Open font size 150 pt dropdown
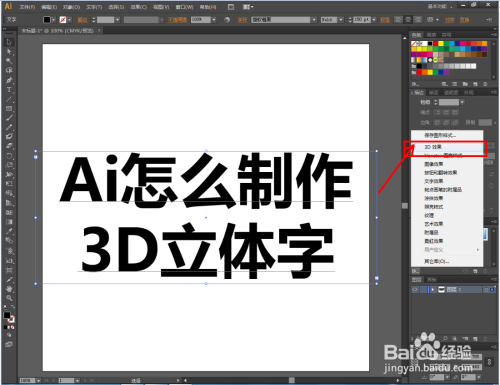The height and width of the screenshot is (385, 500). [374, 20]
